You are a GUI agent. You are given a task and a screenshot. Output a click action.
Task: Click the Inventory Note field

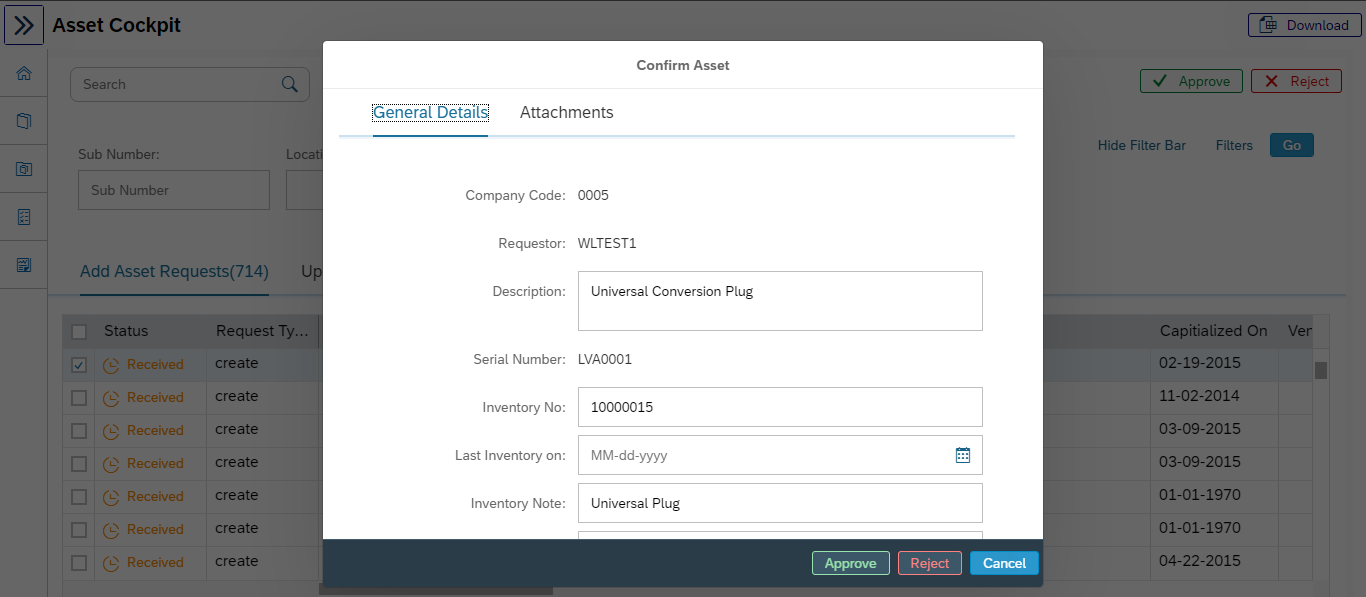[780, 503]
